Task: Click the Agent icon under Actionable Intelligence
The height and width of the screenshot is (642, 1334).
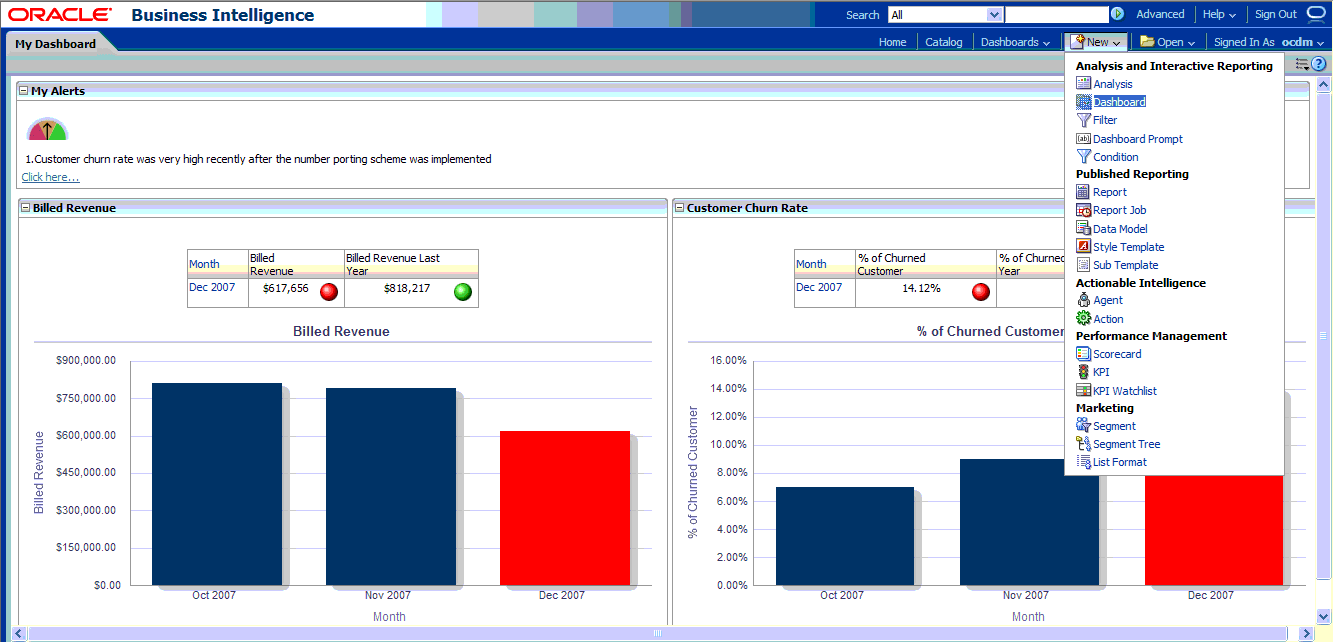Action: click(x=1083, y=300)
